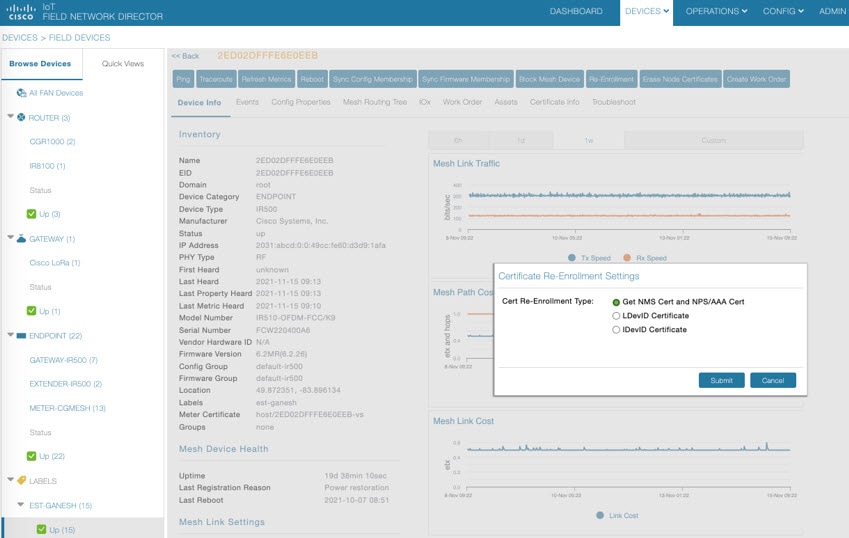Click the Traceroute button
Screen dimensions: 849x538
point(216,79)
